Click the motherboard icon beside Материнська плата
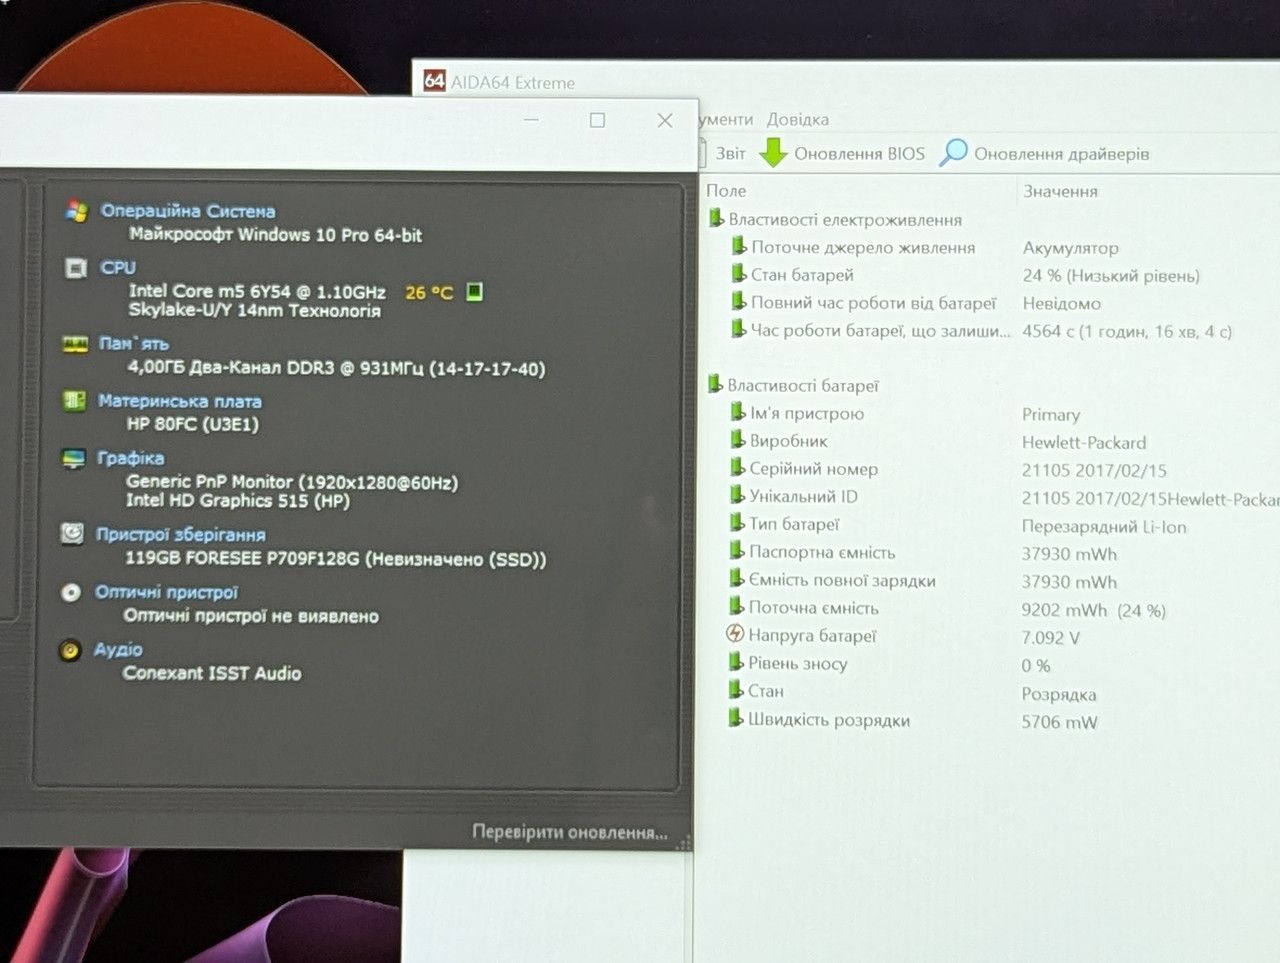 tap(74, 401)
